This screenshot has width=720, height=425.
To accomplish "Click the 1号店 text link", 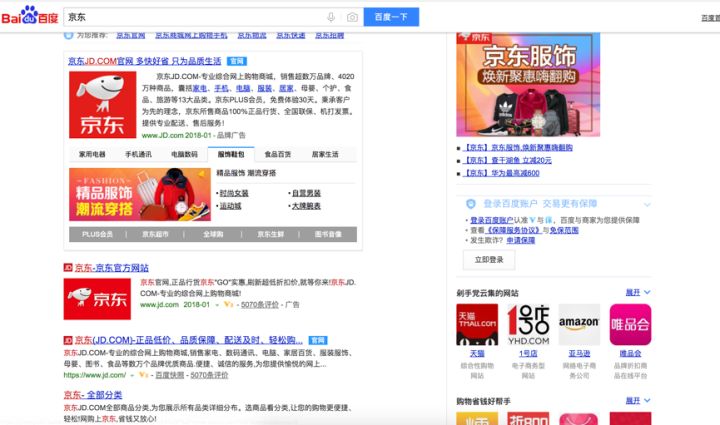I will [528, 353].
